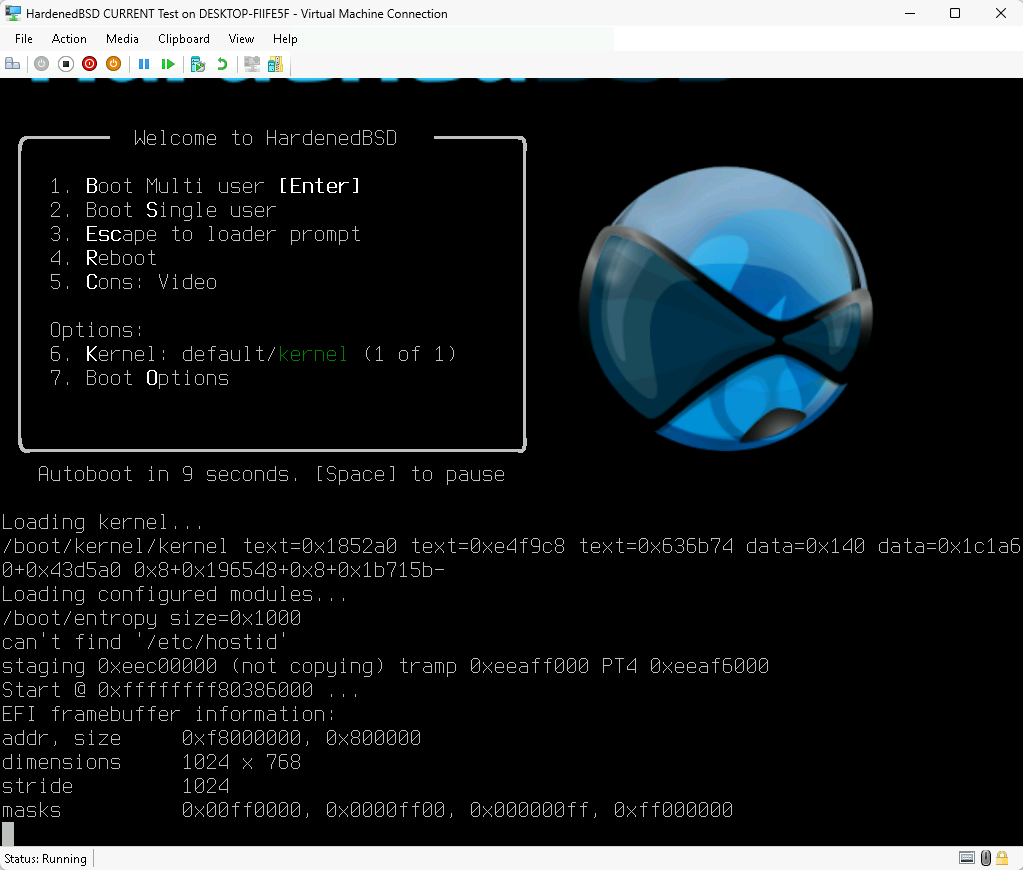Open the Action menu
This screenshot has width=1023, height=870.
[x=69, y=39]
